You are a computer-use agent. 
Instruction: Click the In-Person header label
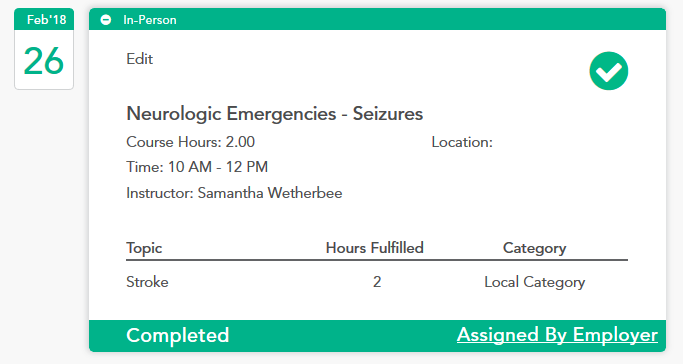tap(149, 20)
